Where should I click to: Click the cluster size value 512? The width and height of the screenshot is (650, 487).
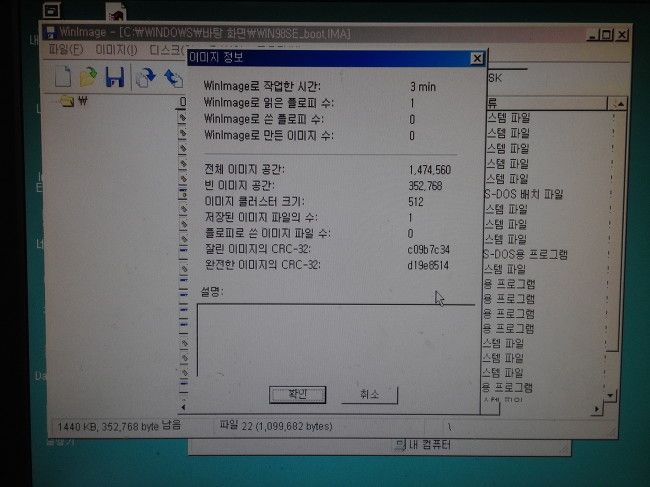tap(416, 202)
